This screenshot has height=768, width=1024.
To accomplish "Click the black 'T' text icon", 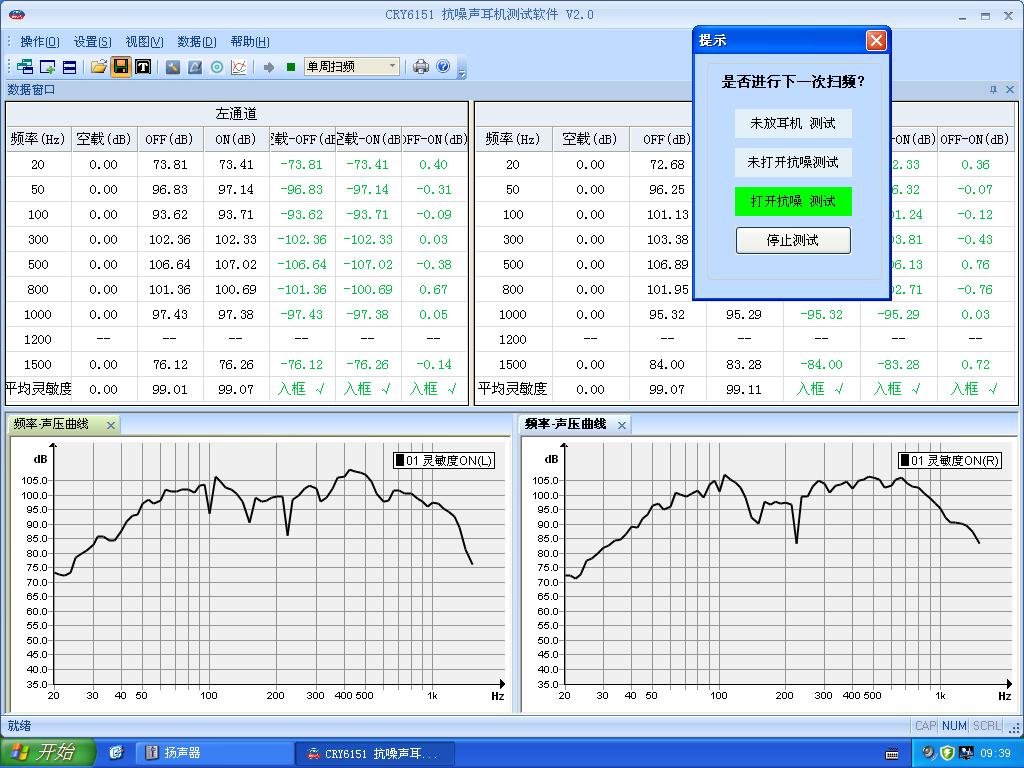I will click(x=143, y=67).
